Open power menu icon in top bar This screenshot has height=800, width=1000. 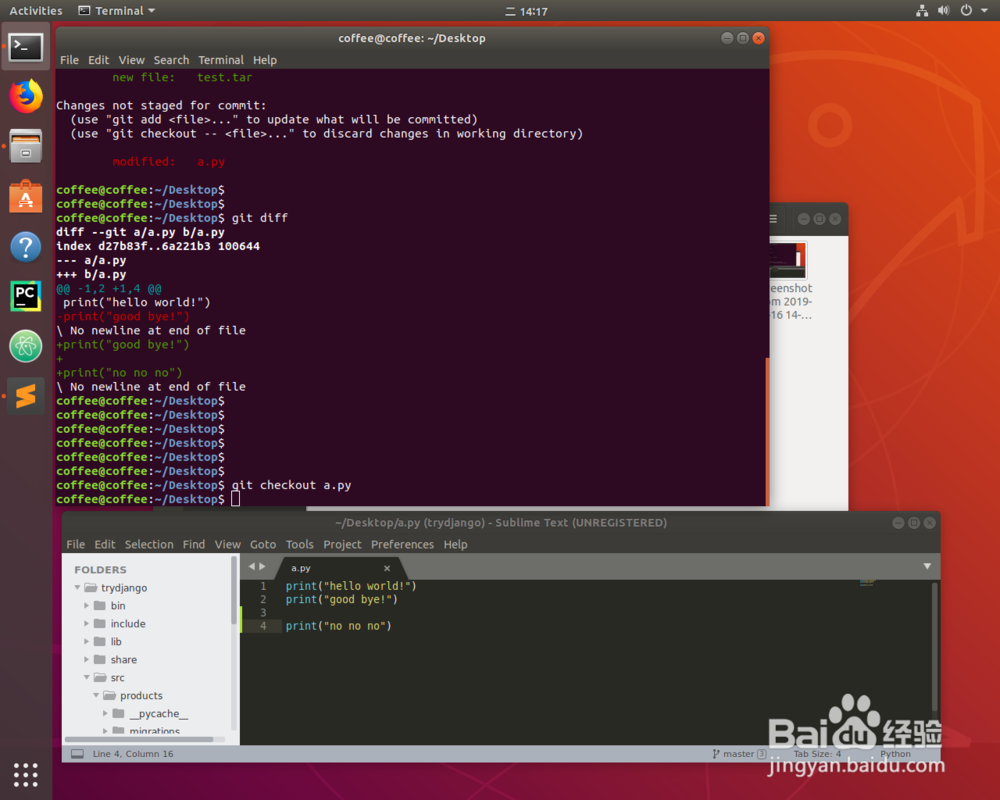coord(966,10)
